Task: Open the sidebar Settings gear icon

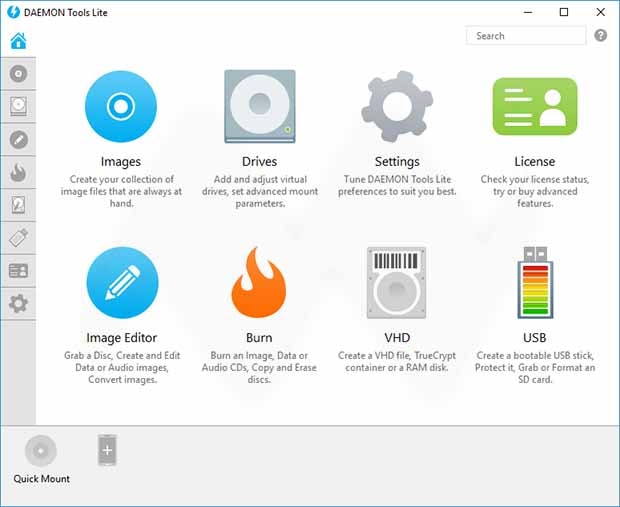Action: pyautogui.click(x=18, y=304)
